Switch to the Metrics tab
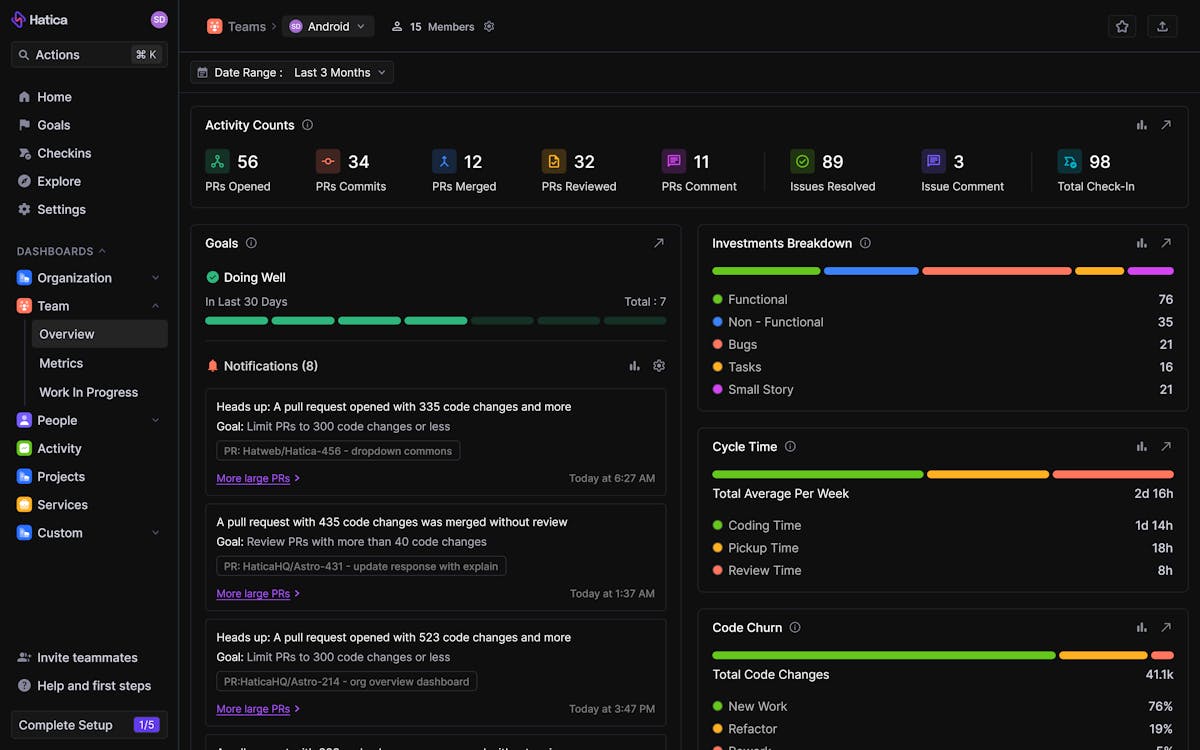This screenshot has width=1200, height=750. (x=60, y=363)
